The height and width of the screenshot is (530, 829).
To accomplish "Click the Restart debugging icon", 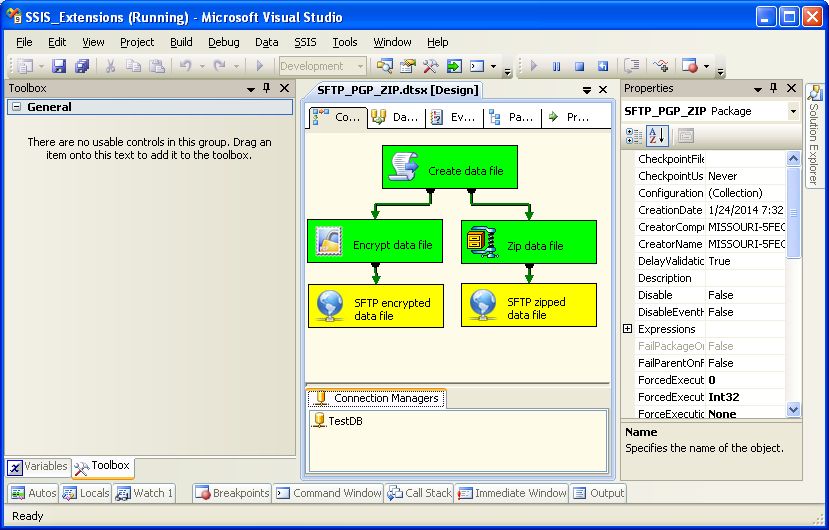I will pyautogui.click(x=603, y=66).
